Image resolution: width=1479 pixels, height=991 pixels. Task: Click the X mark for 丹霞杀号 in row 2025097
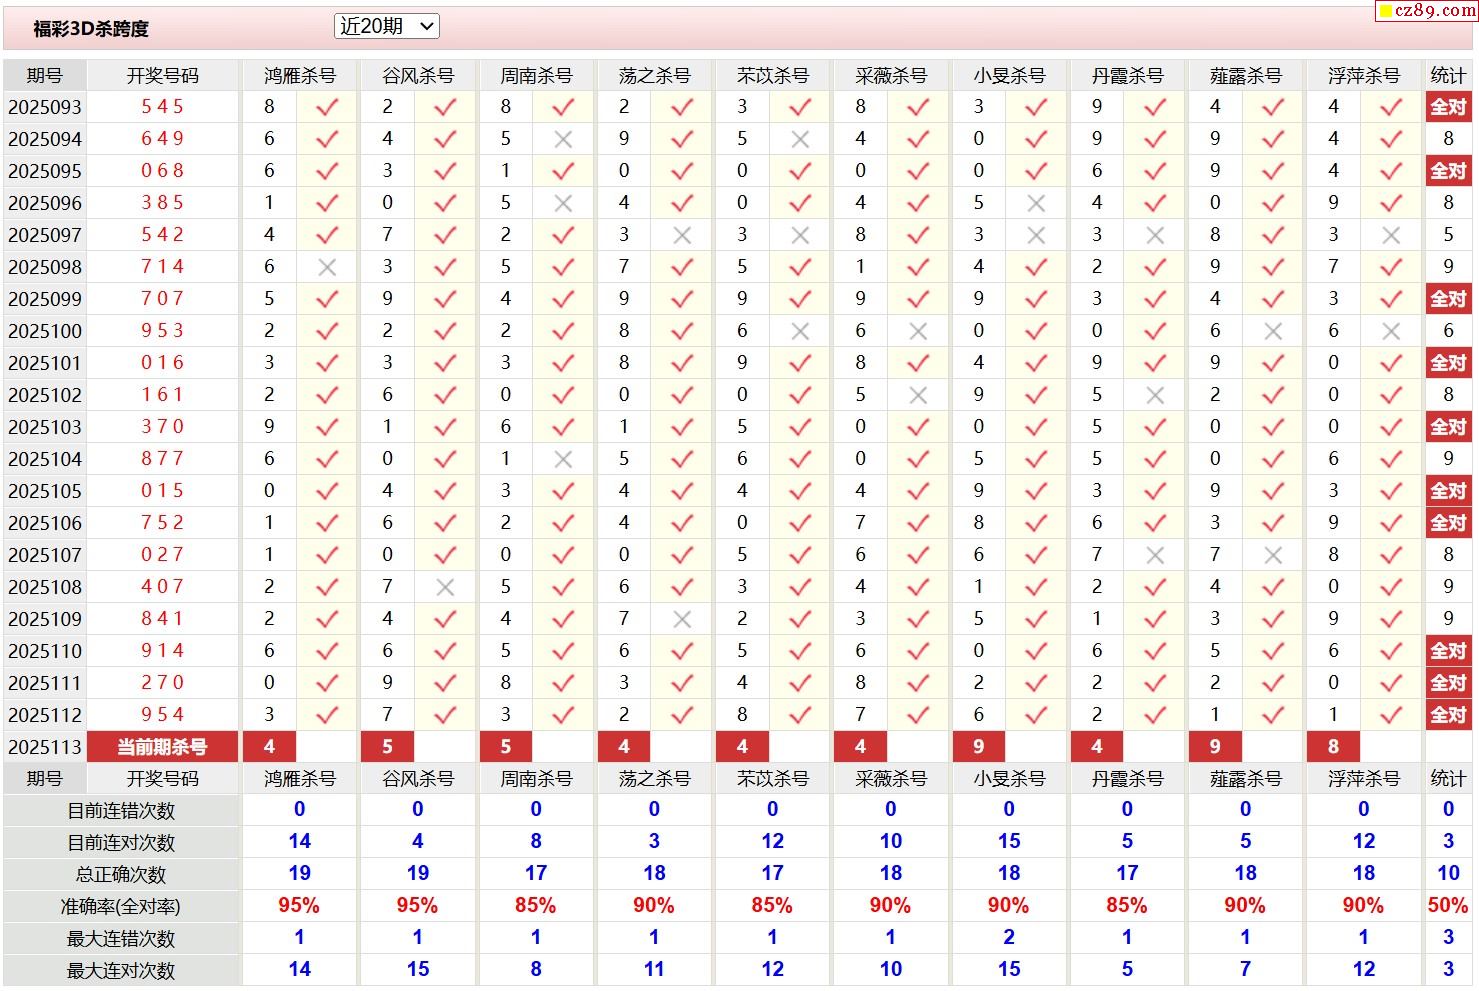[x=1155, y=235]
